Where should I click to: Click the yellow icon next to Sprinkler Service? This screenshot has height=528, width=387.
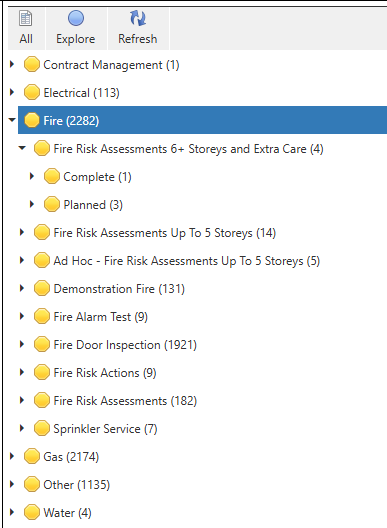[42, 428]
